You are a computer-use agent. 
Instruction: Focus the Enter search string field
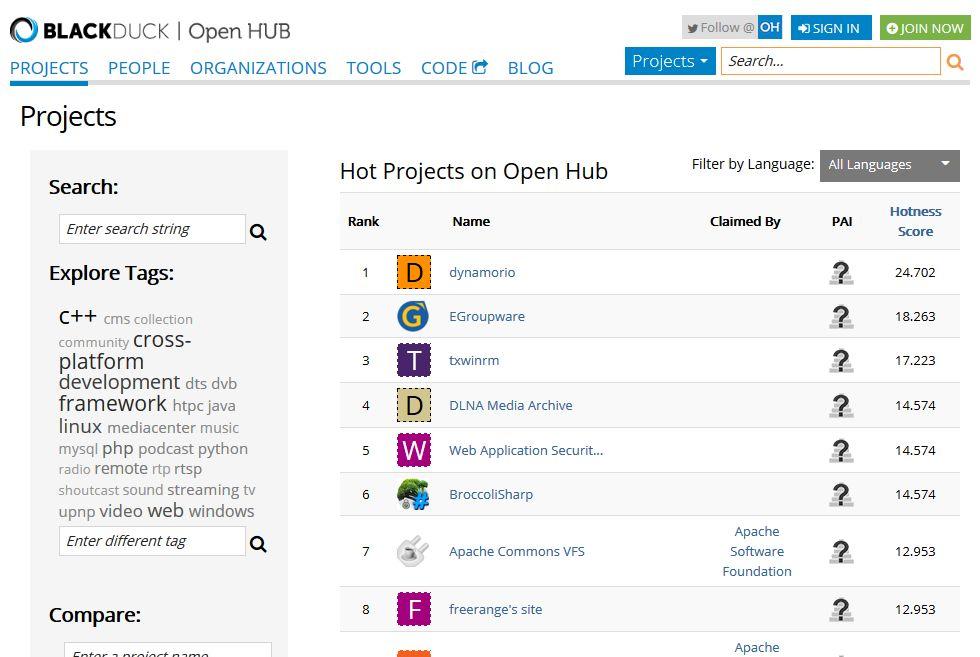[152, 229]
